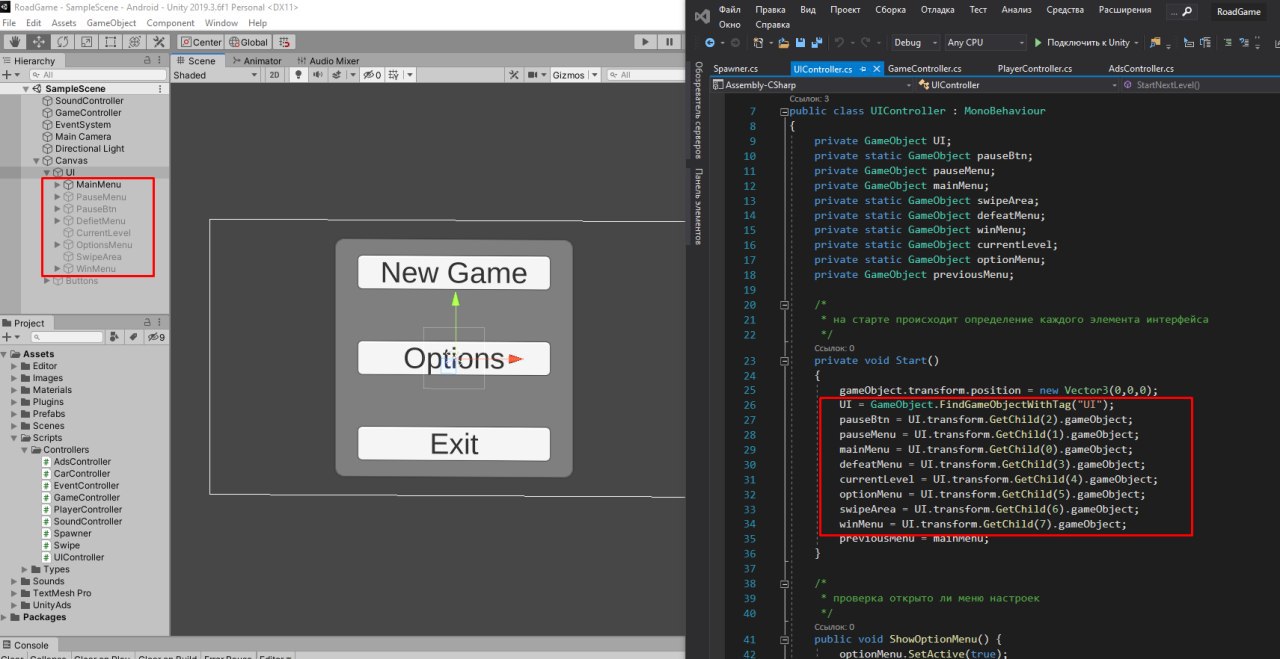Click the New Game button in scene

[x=454, y=273]
